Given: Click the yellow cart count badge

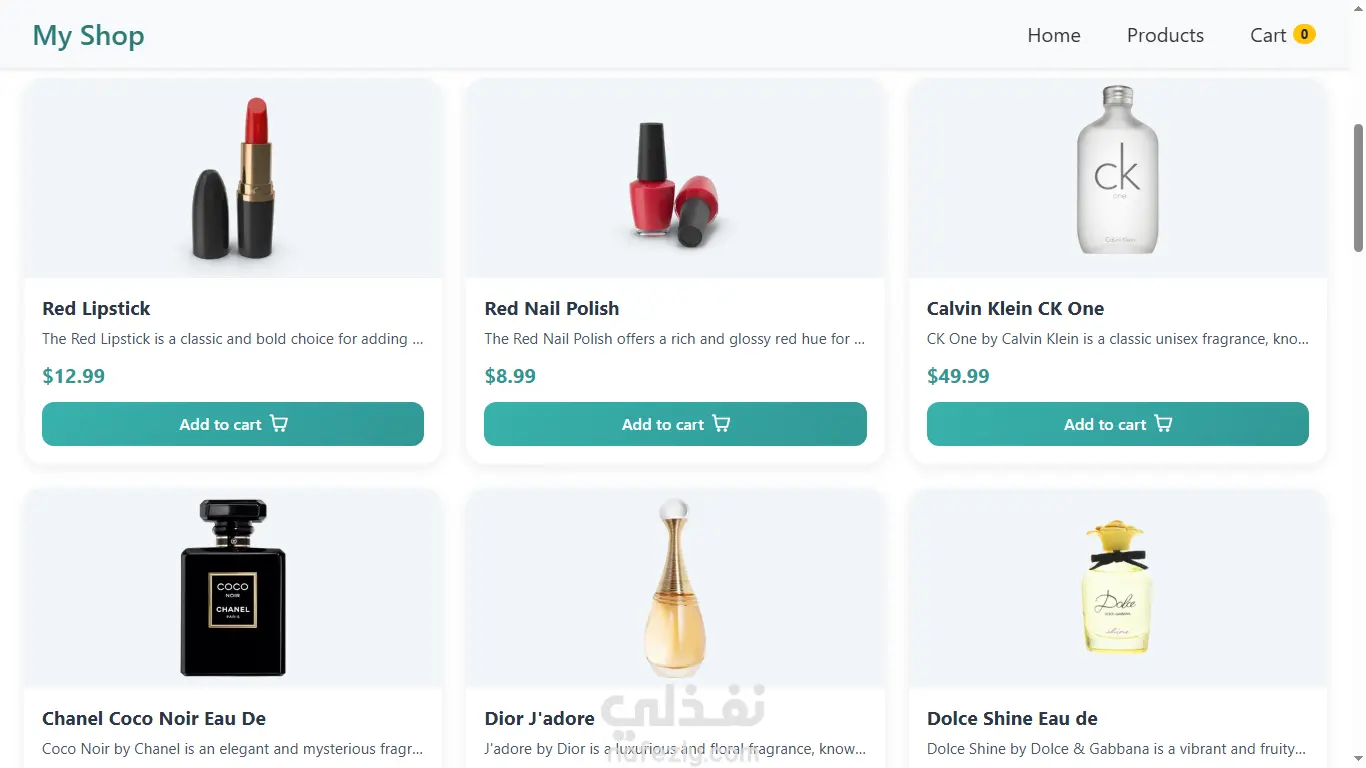Looking at the screenshot, I should [x=1304, y=35].
